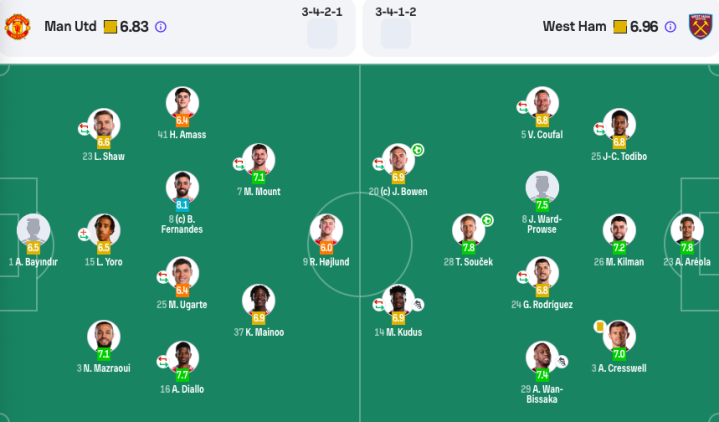Open B. Fernandes player avatar
Screen dimensions: 719x422
coord(182,188)
